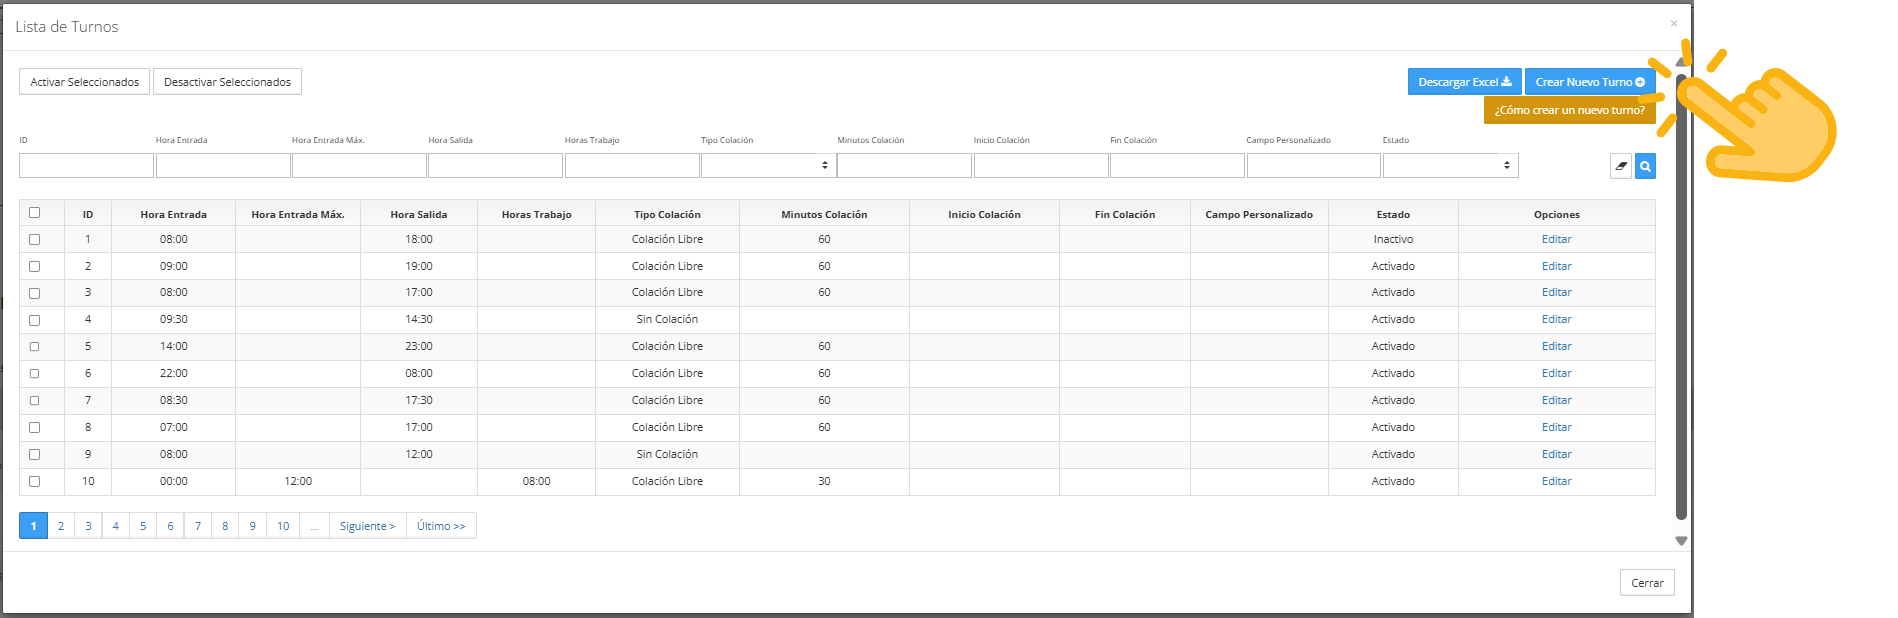The height and width of the screenshot is (618, 1898).
Task: Check the checkbox for row ID 3
Action: [34, 293]
